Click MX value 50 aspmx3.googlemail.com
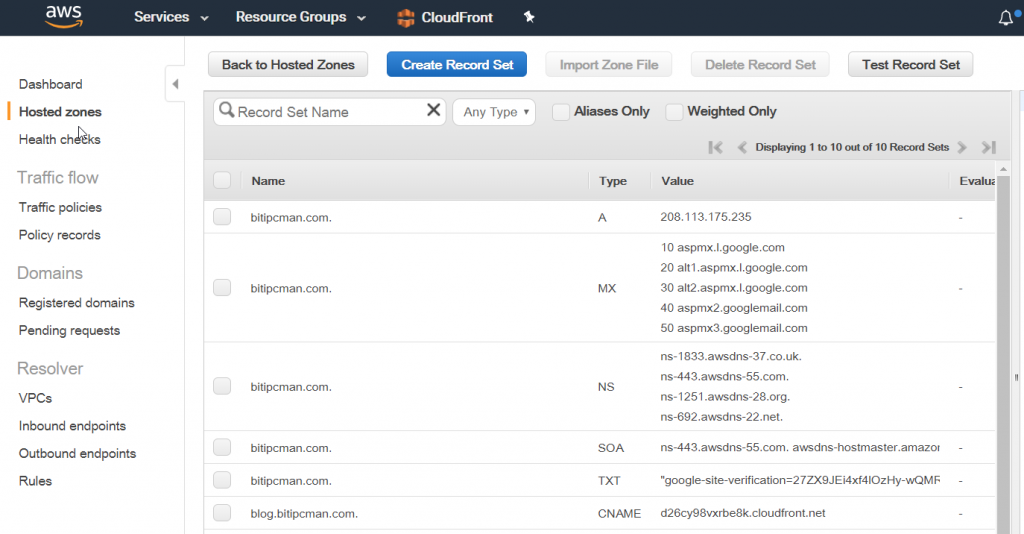Viewport: 1024px width, 534px height. (733, 328)
